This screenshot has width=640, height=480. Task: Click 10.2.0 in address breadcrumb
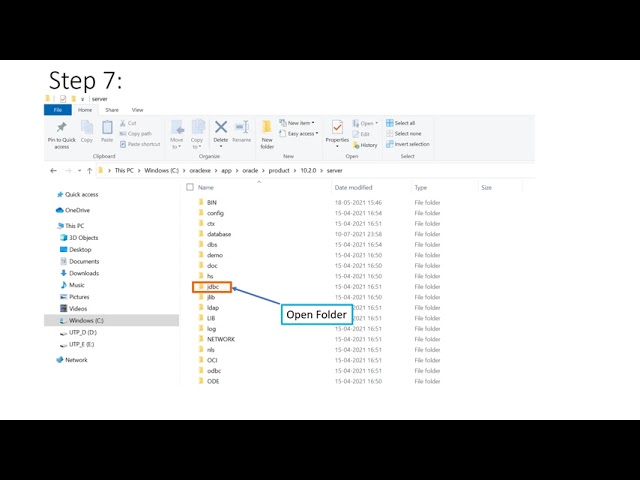pyautogui.click(x=308, y=171)
